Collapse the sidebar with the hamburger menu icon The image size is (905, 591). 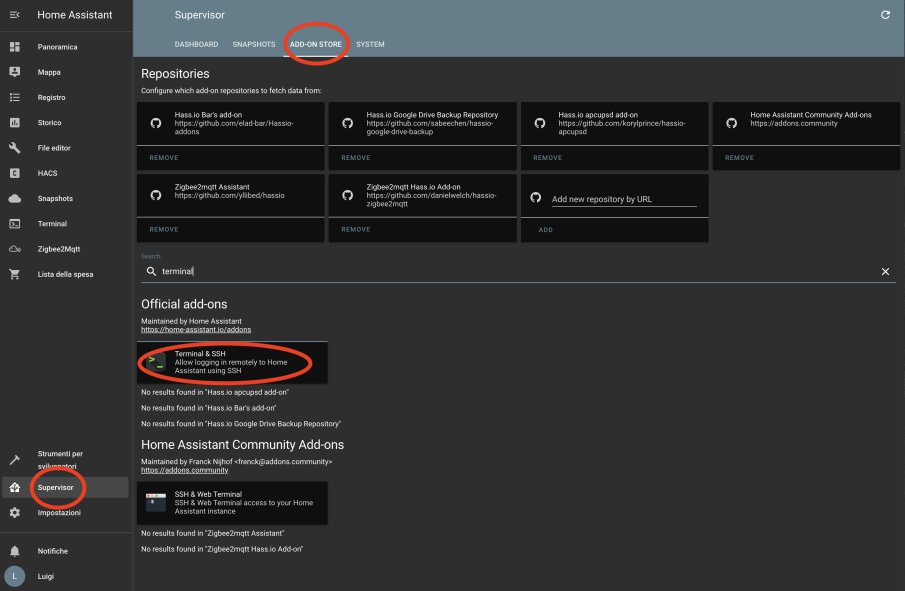[x=14, y=15]
